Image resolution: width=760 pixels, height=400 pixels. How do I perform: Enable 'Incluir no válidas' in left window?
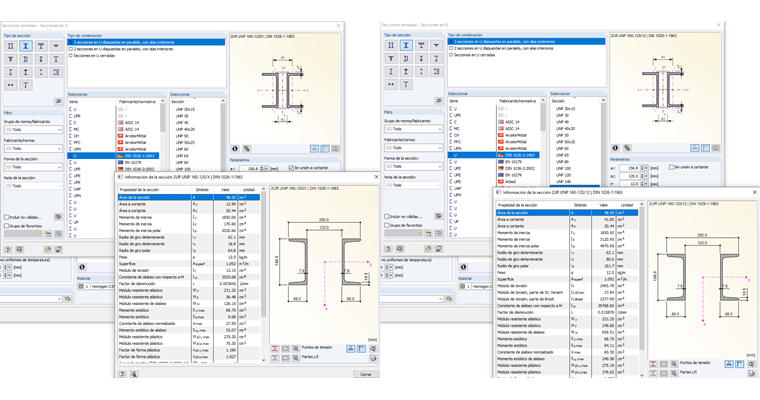click(7, 217)
